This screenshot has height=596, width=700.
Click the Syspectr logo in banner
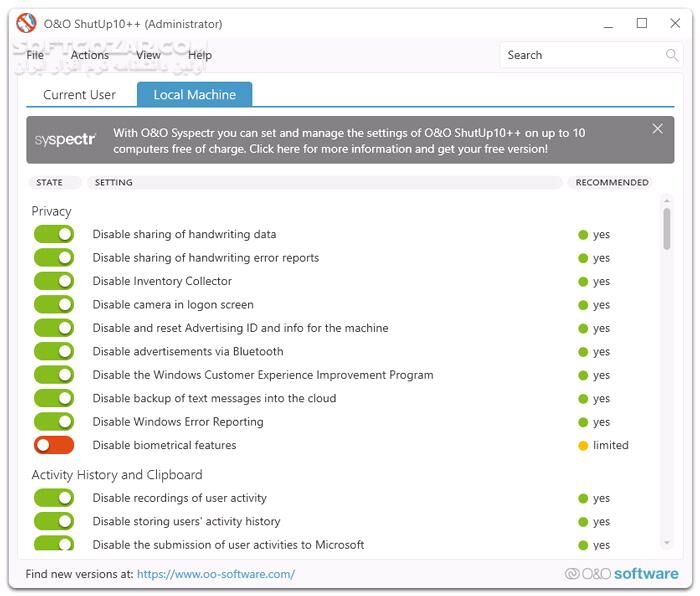pos(66,140)
